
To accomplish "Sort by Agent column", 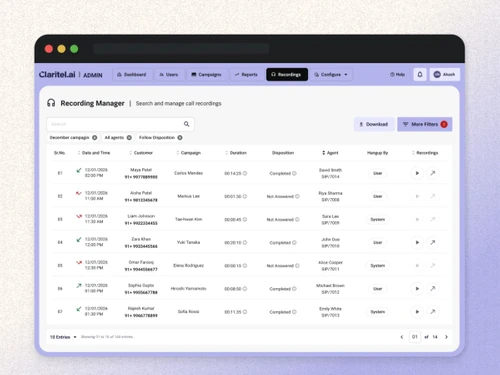I will click(330, 153).
